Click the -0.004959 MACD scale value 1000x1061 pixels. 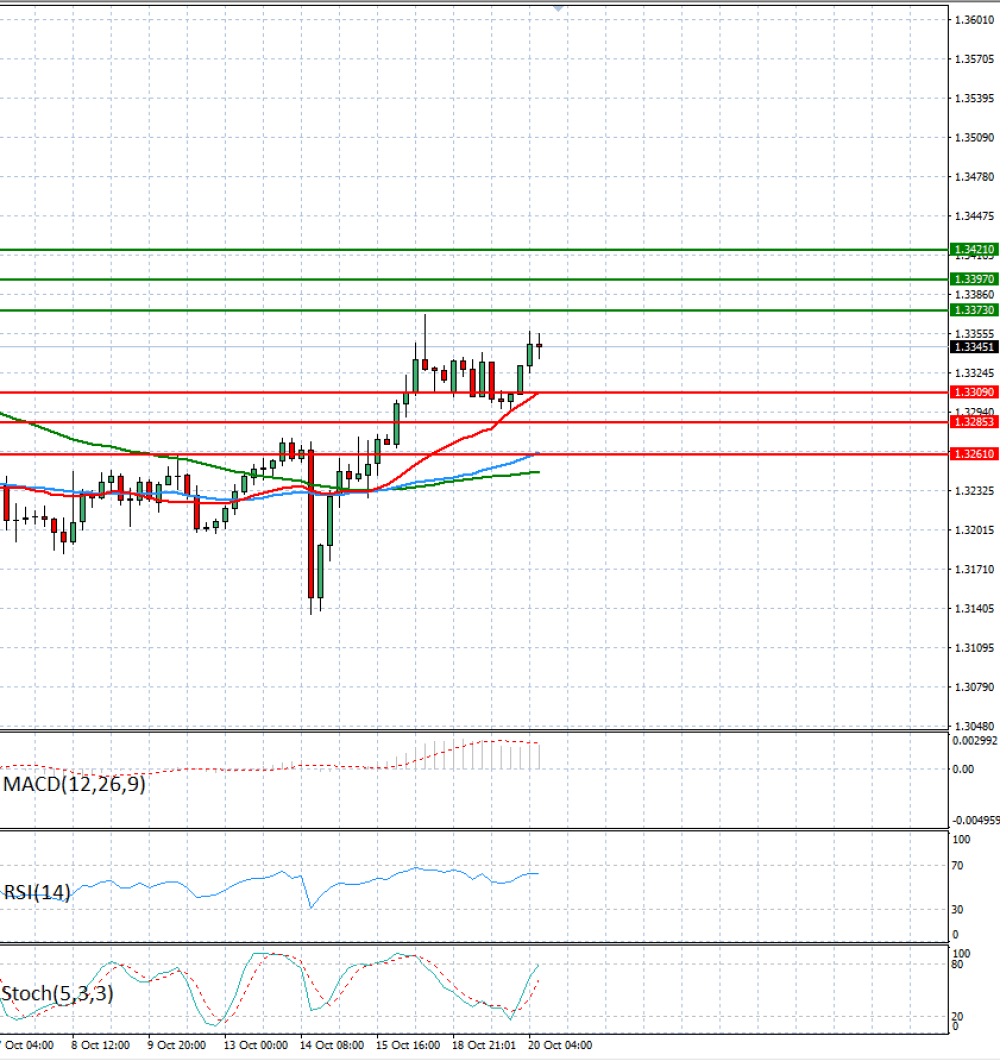[976, 820]
